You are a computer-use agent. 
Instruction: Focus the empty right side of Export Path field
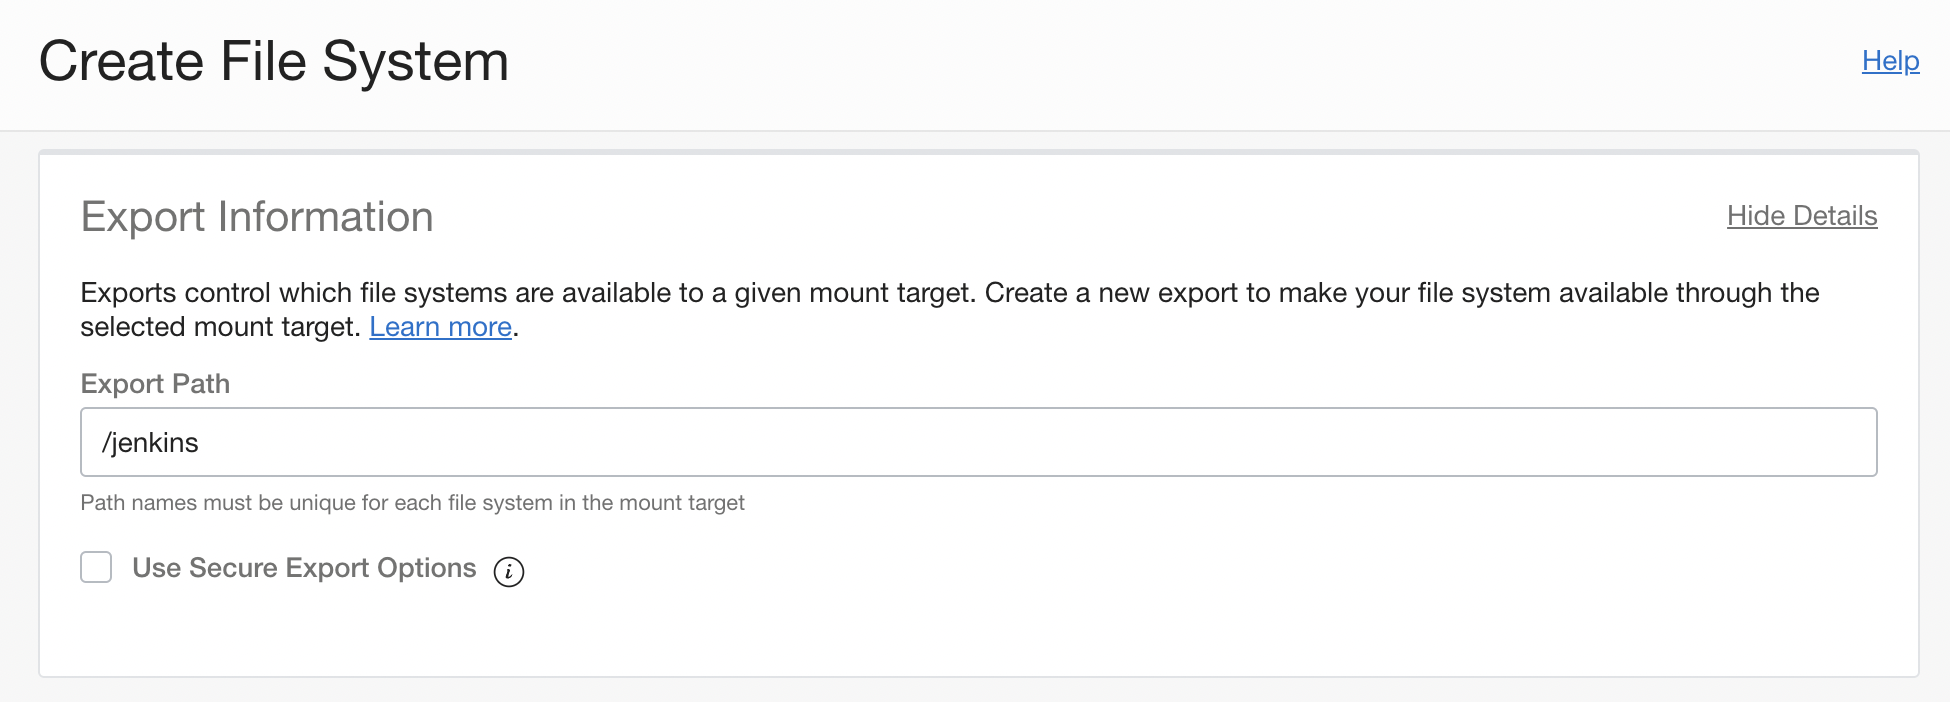[x=1500, y=442]
